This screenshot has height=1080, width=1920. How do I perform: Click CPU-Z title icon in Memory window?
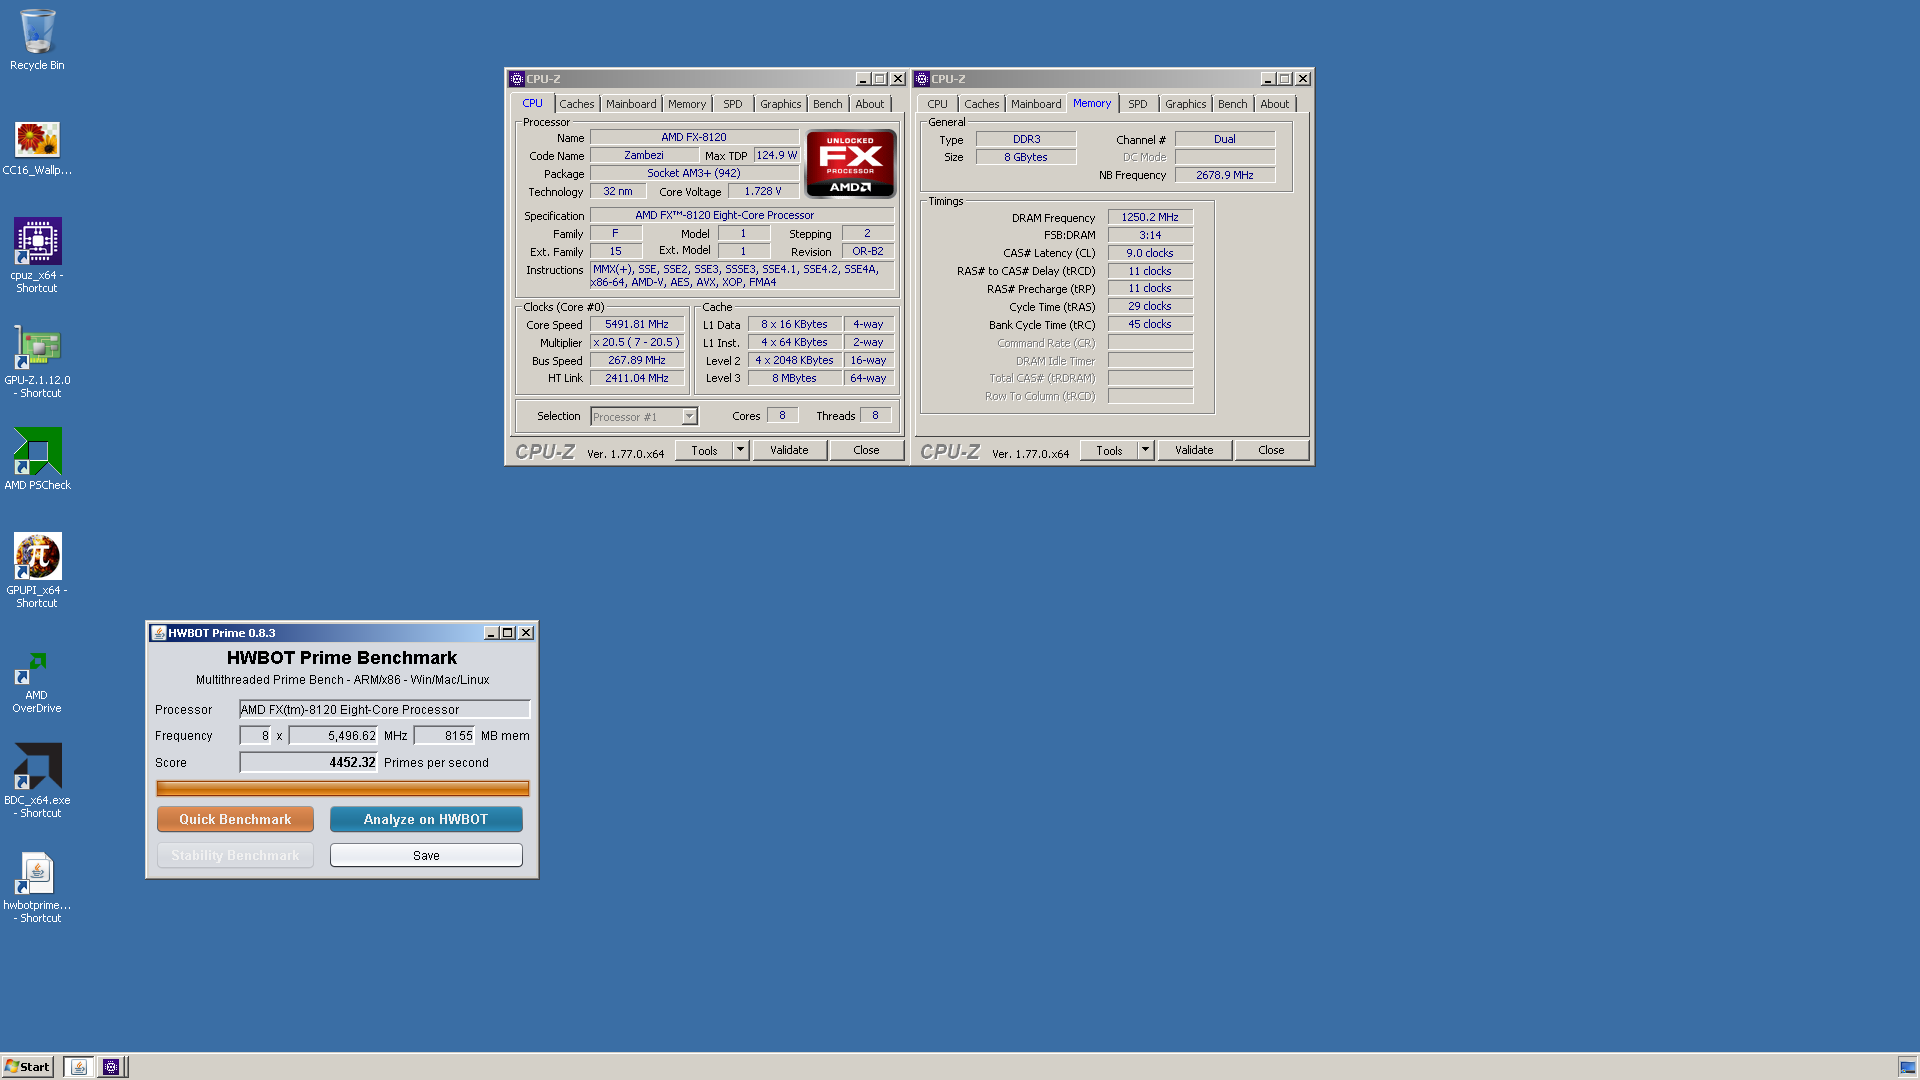tap(921, 79)
